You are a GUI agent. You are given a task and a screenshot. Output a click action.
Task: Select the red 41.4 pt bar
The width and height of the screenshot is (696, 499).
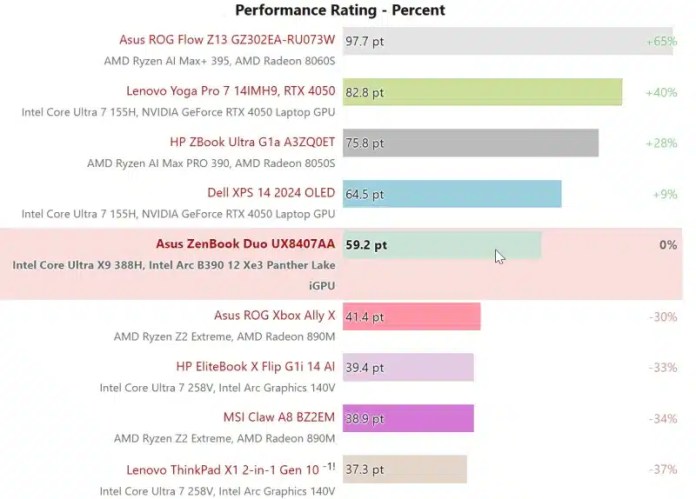pyautogui.click(x=411, y=316)
